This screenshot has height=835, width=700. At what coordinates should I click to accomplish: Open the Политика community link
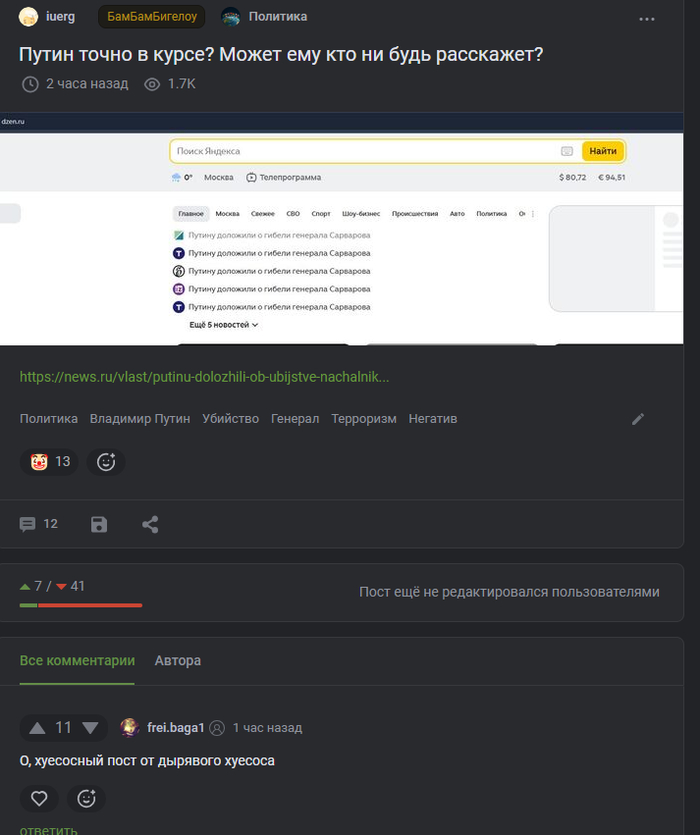tap(278, 17)
